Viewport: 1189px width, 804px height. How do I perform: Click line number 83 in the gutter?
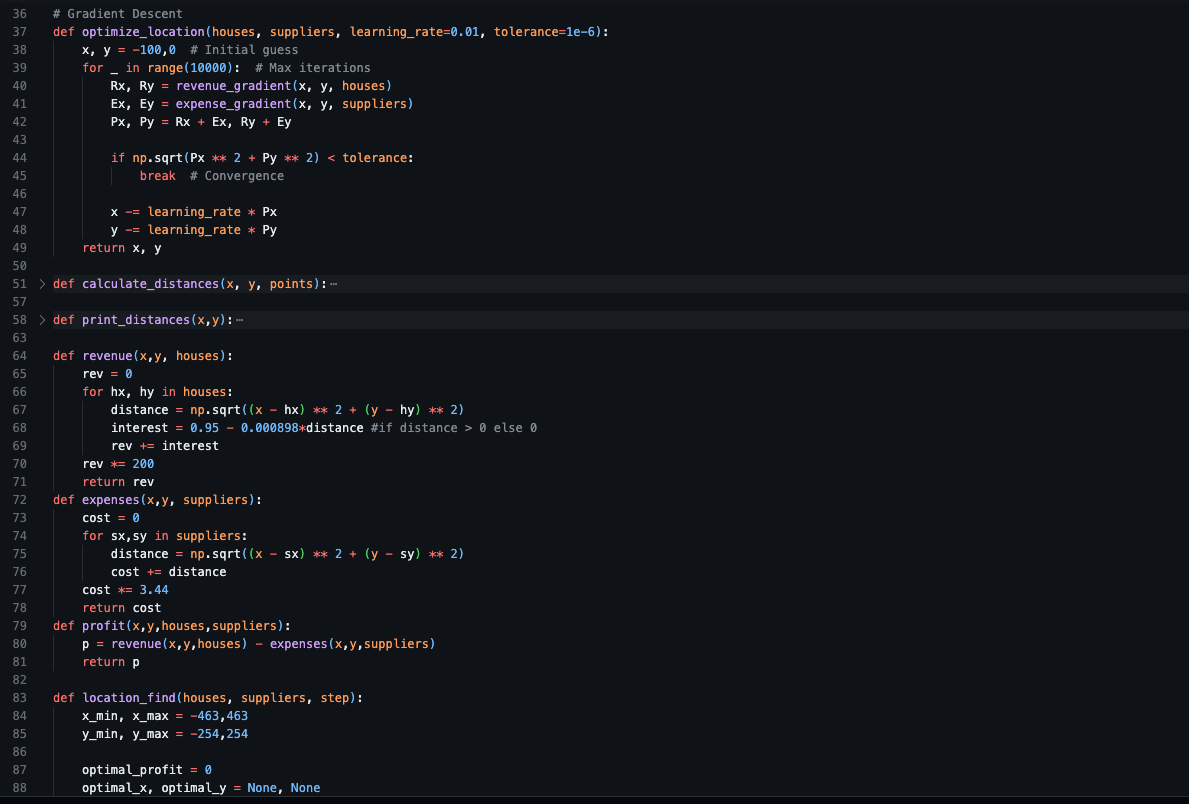19,698
